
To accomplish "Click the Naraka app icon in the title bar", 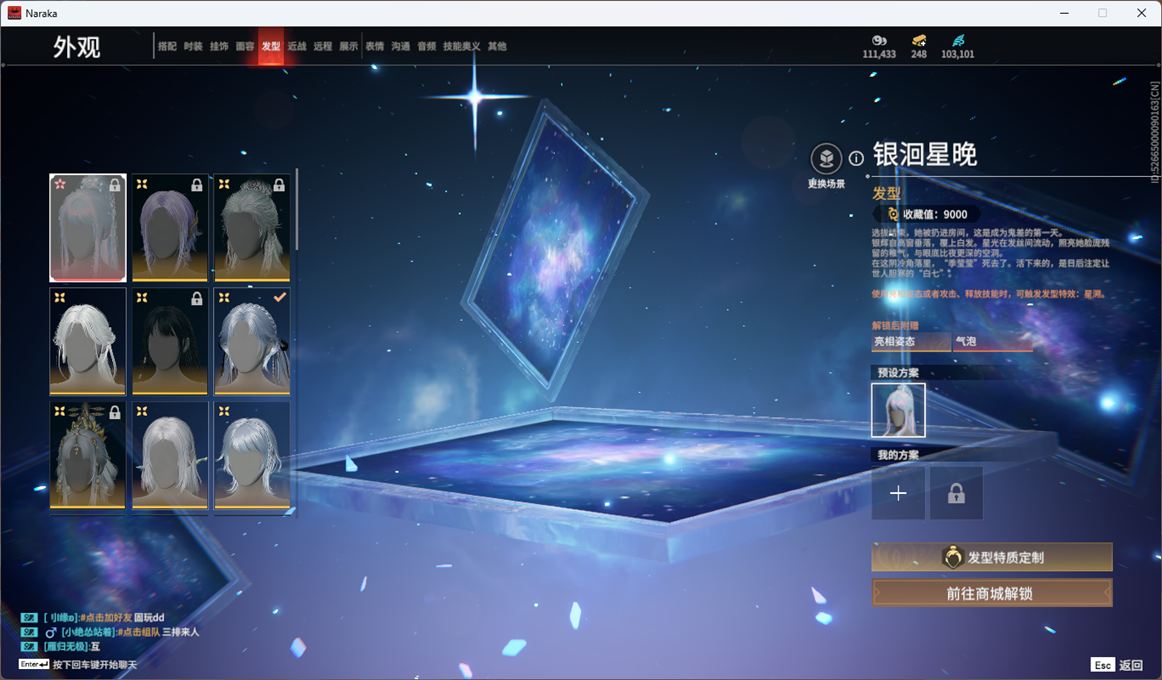I will tap(14, 13).
